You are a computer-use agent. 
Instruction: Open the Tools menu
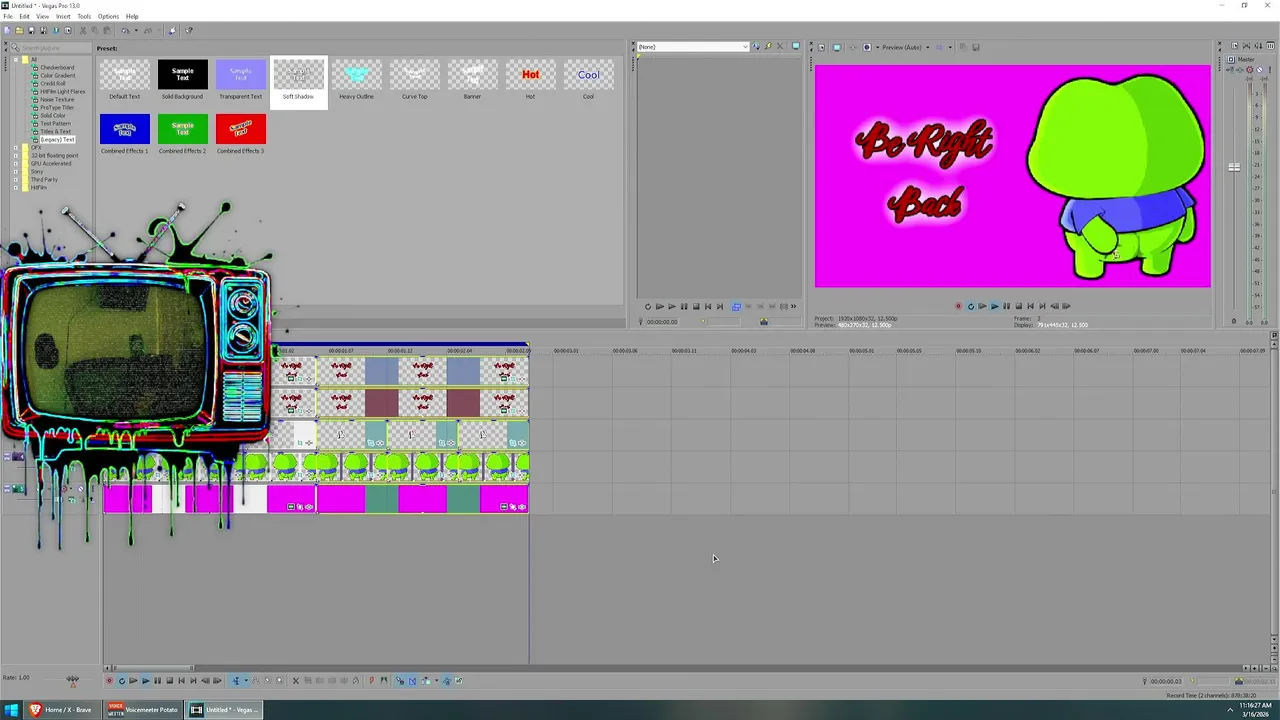[84, 16]
